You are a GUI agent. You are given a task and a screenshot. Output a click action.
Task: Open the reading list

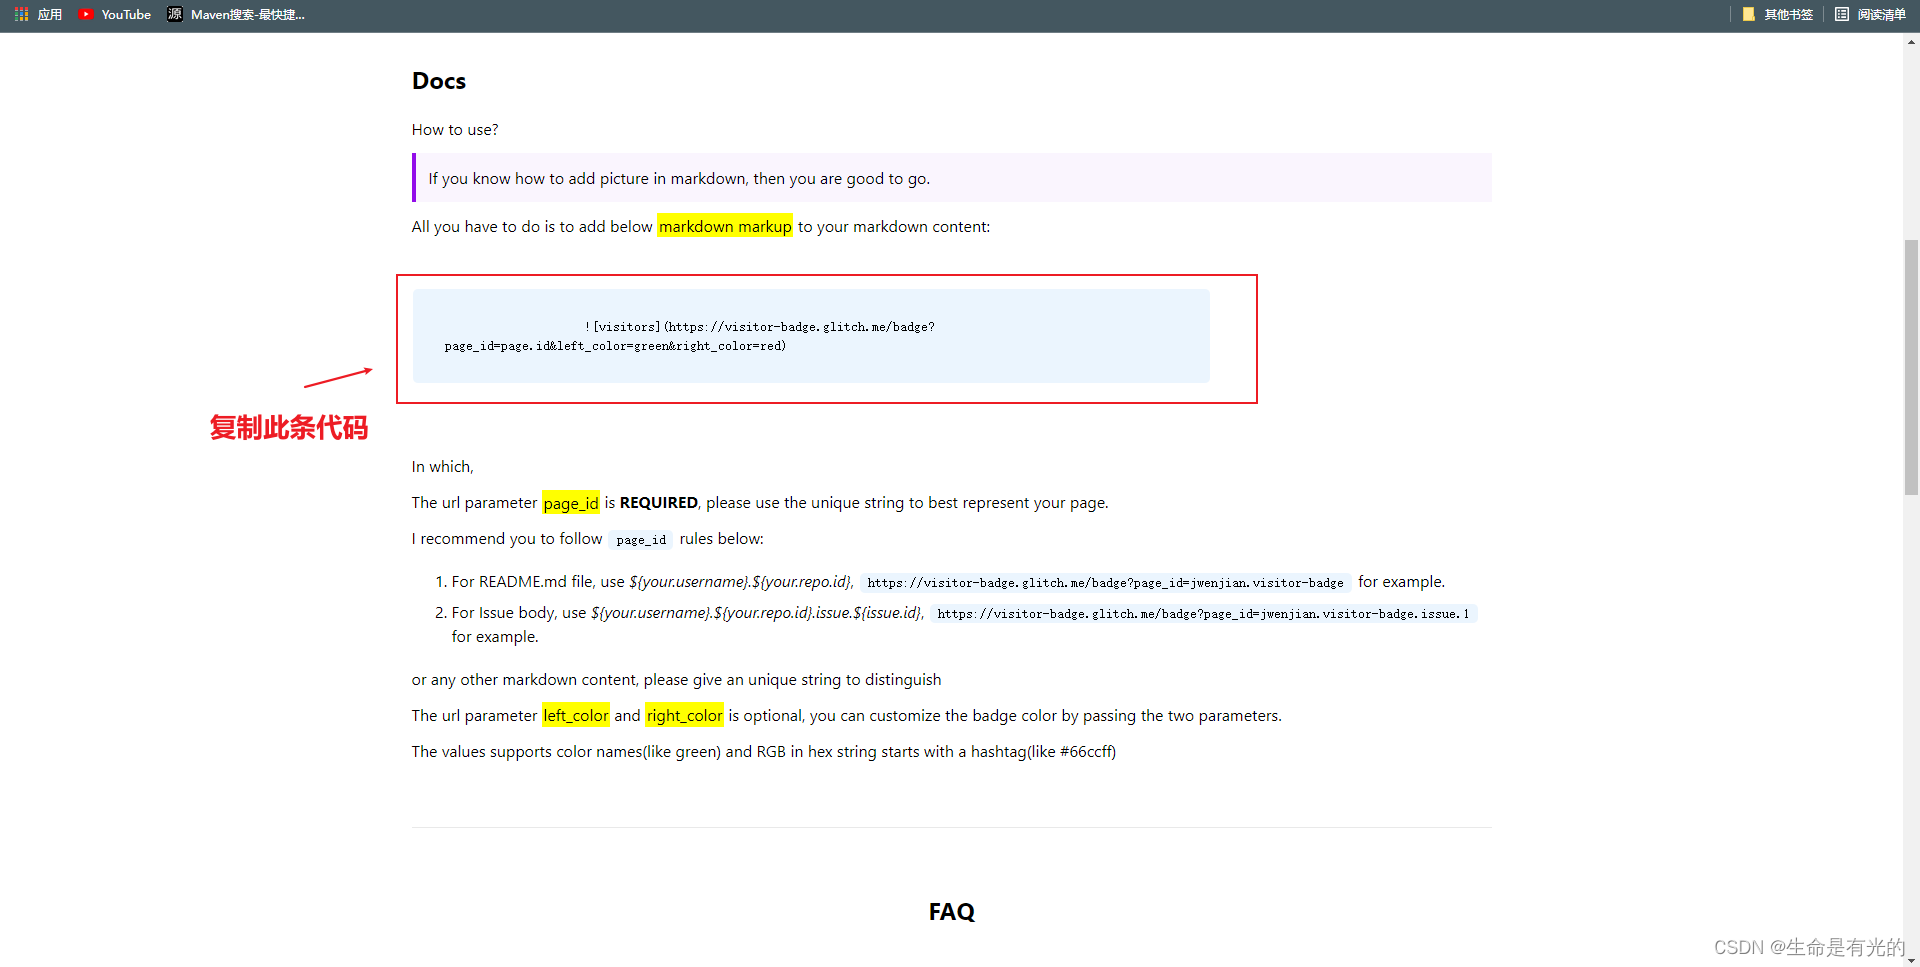pos(1870,14)
